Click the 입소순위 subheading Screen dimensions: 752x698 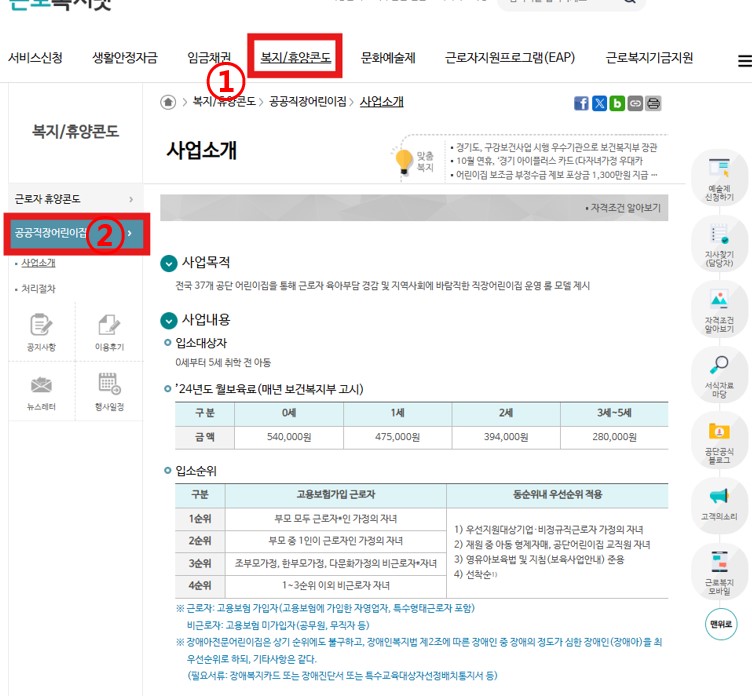click(x=196, y=471)
